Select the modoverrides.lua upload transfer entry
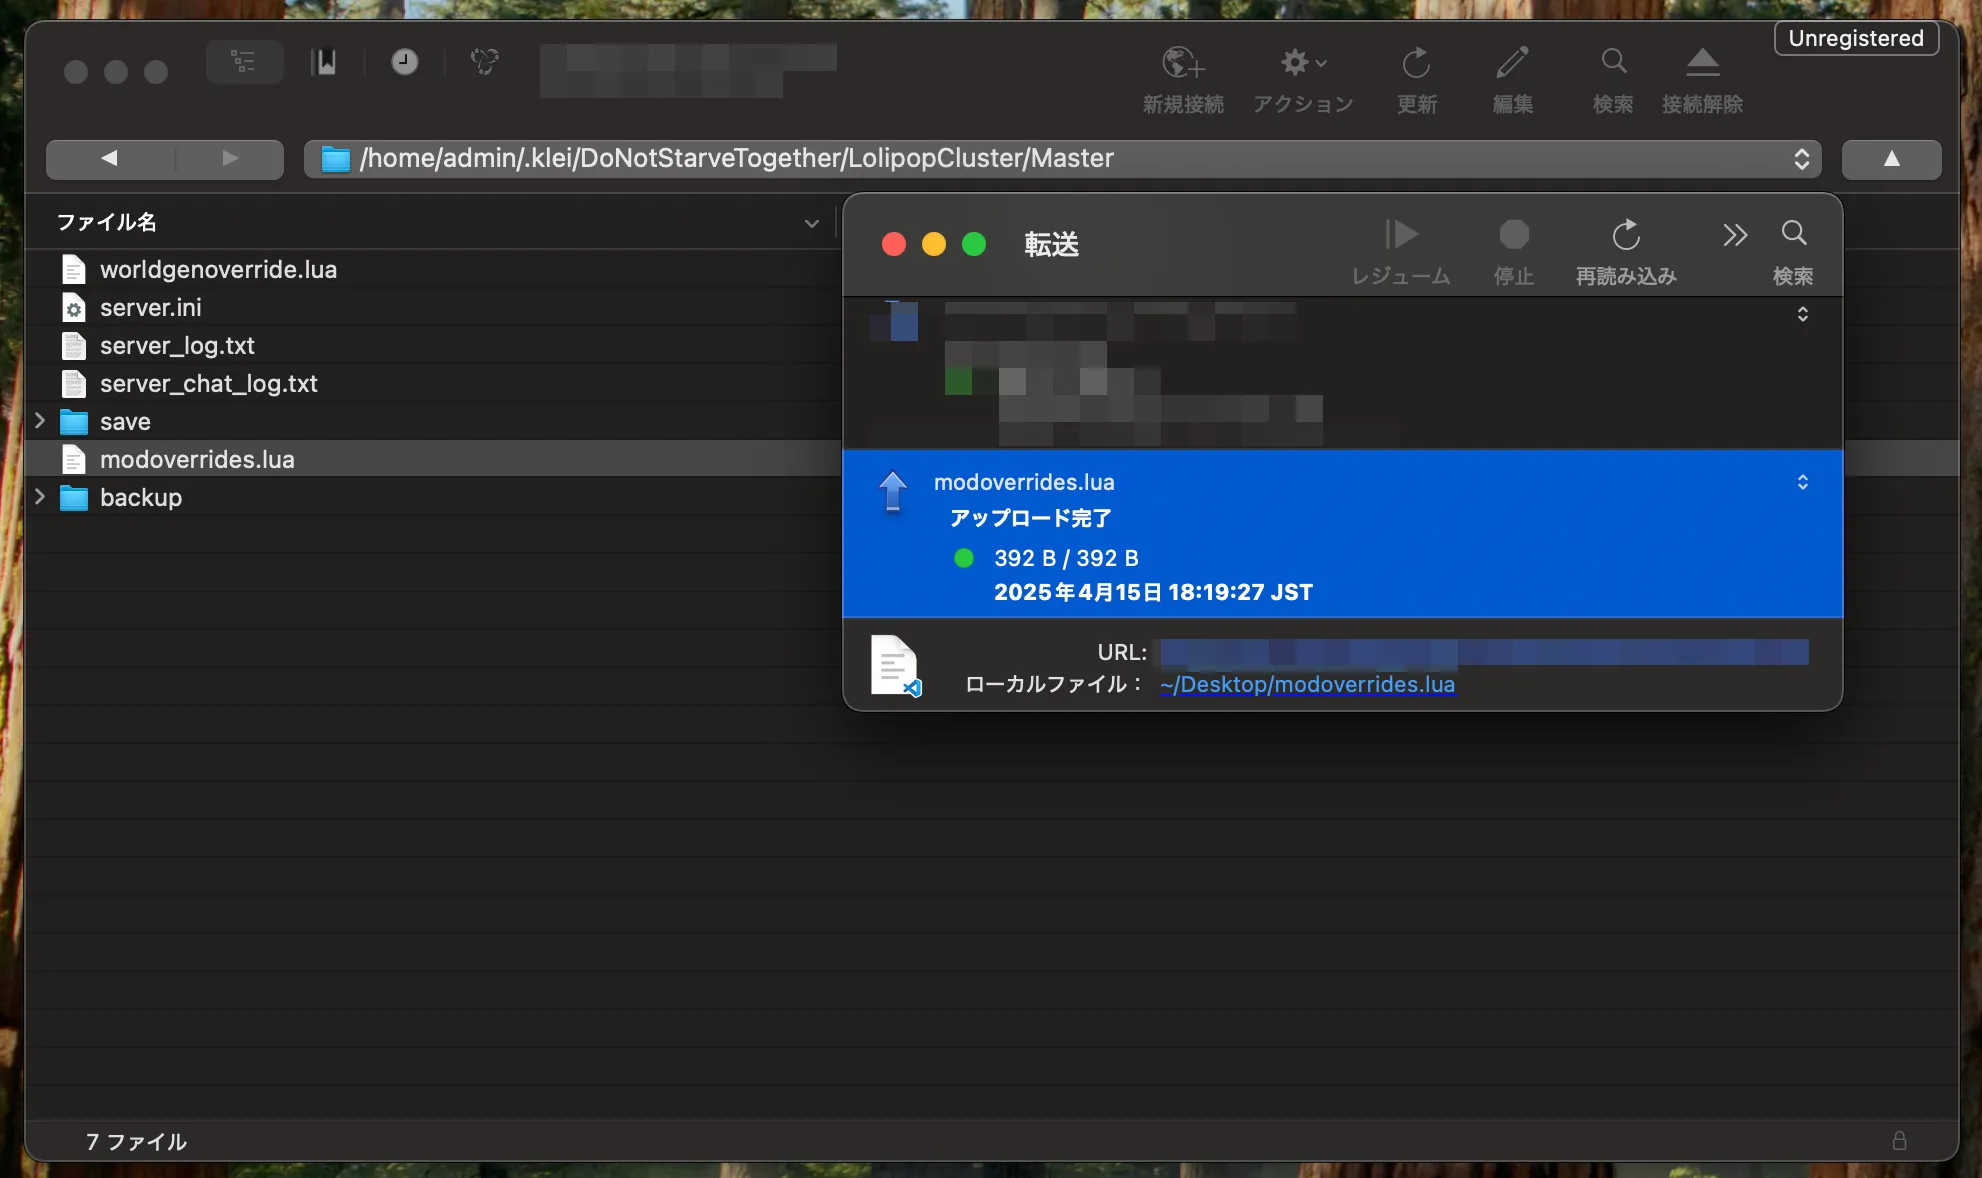This screenshot has width=1982, height=1178. 1342,534
